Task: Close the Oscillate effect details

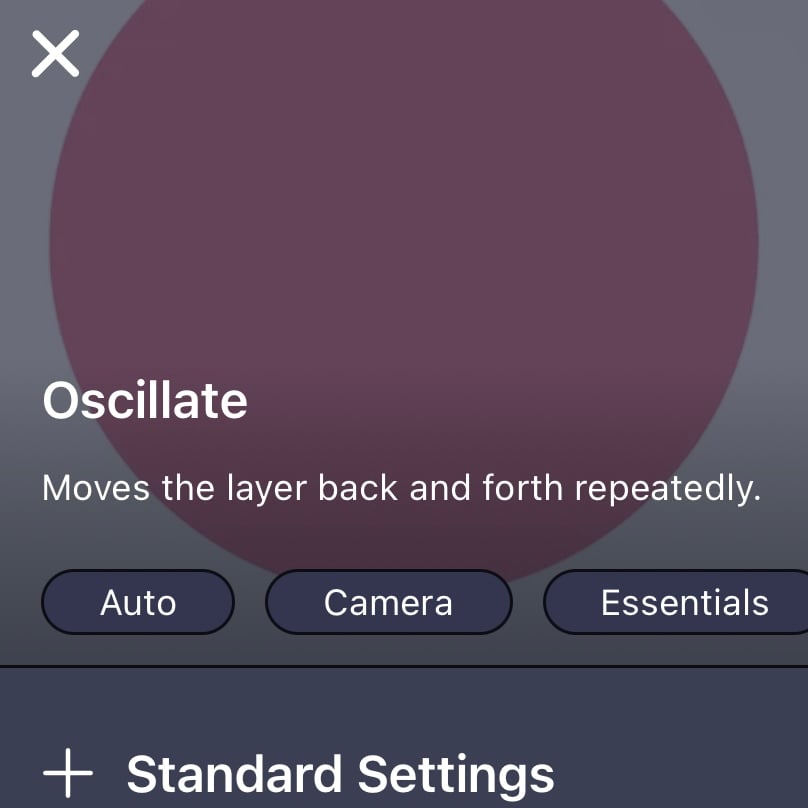Action: (55, 53)
